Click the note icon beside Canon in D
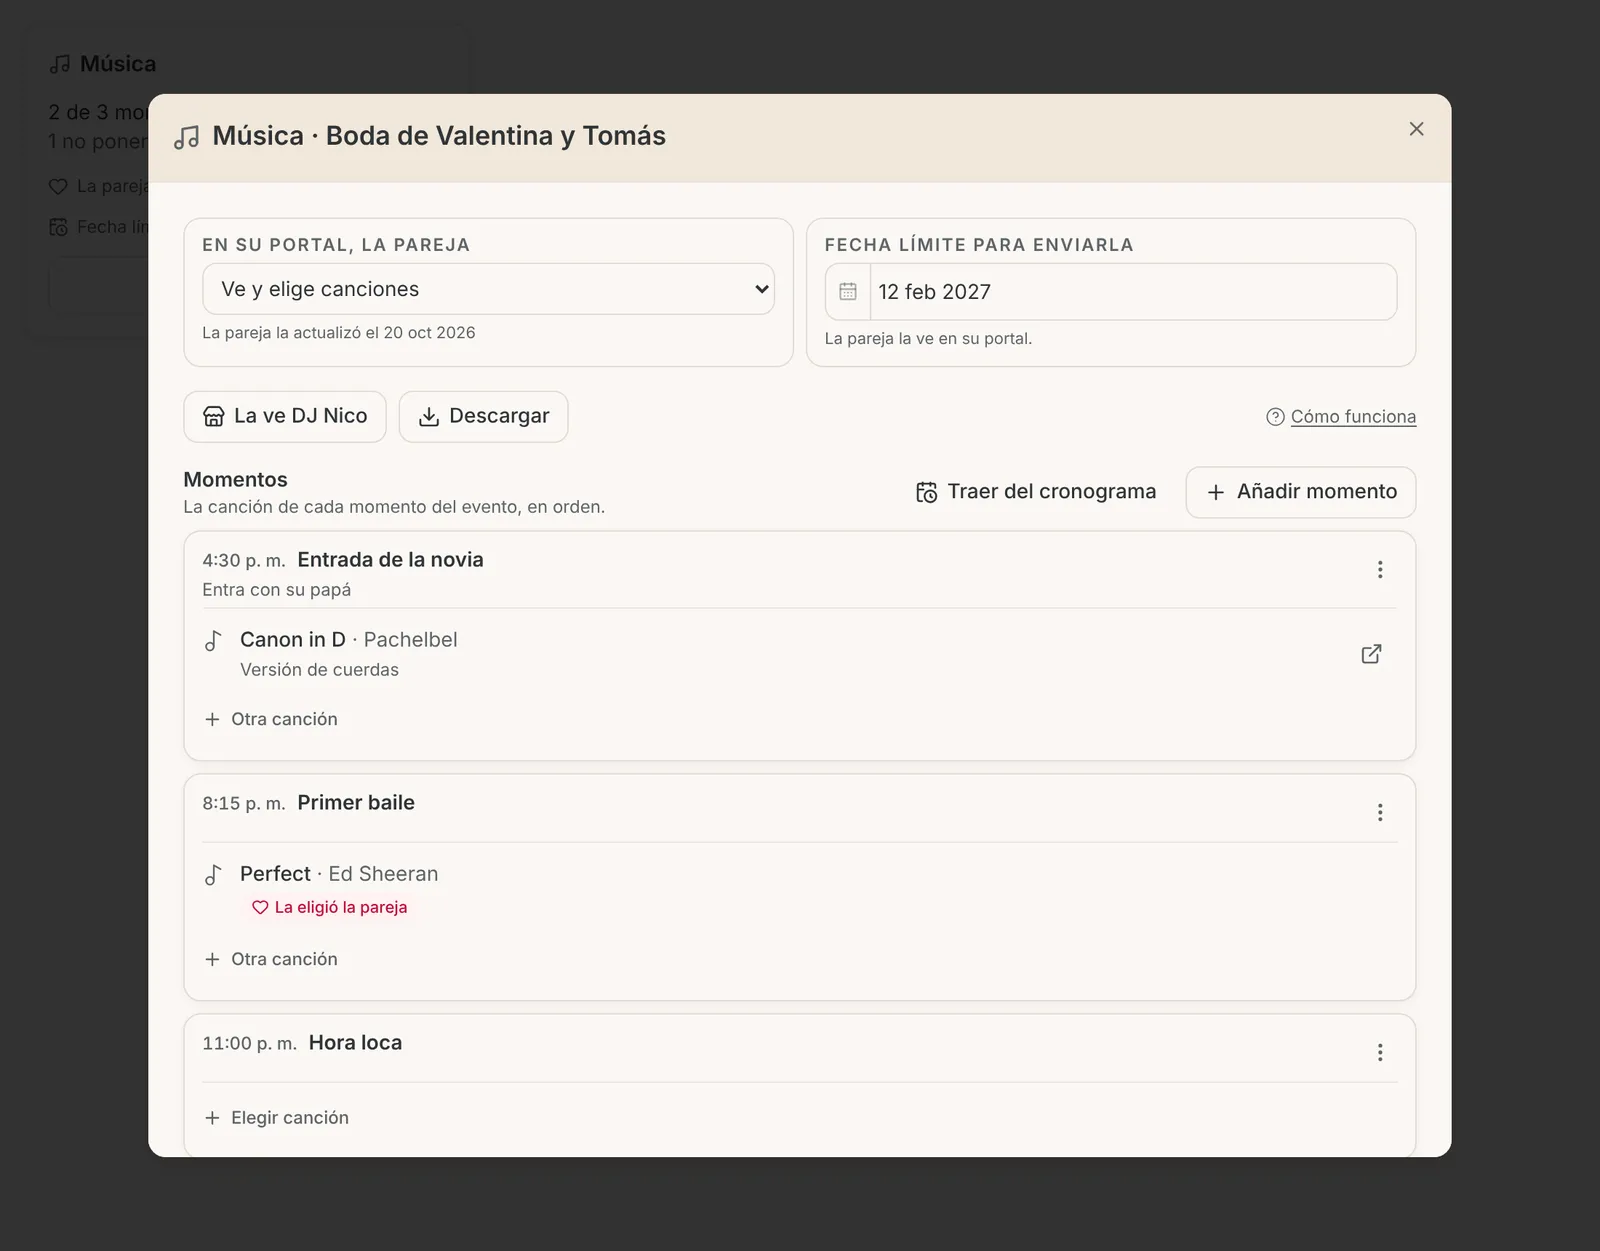 point(213,640)
